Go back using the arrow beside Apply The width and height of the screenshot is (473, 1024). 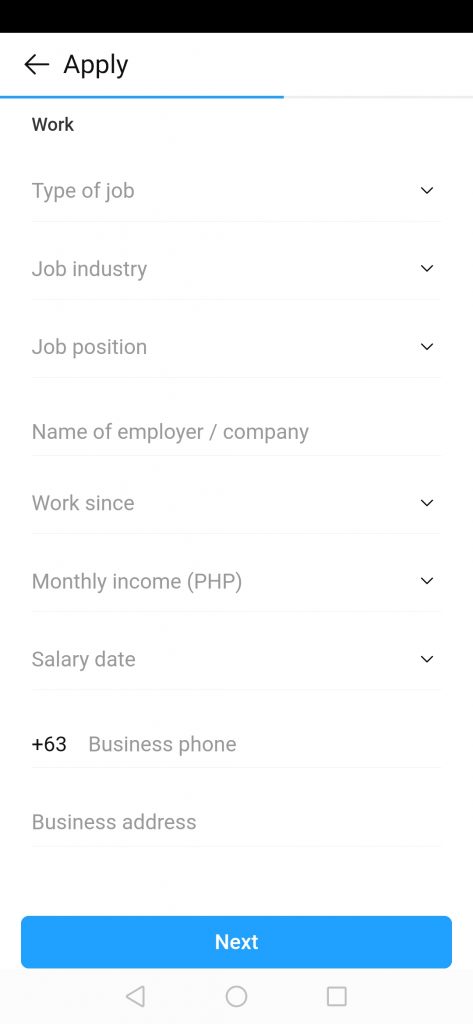36,64
